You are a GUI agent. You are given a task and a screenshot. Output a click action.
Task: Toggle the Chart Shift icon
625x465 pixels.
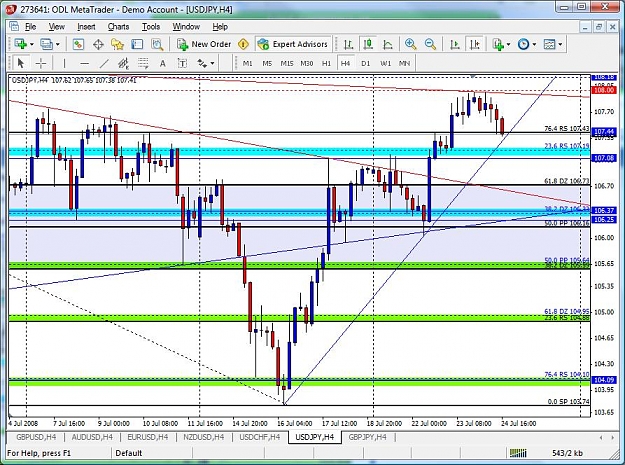pos(474,44)
